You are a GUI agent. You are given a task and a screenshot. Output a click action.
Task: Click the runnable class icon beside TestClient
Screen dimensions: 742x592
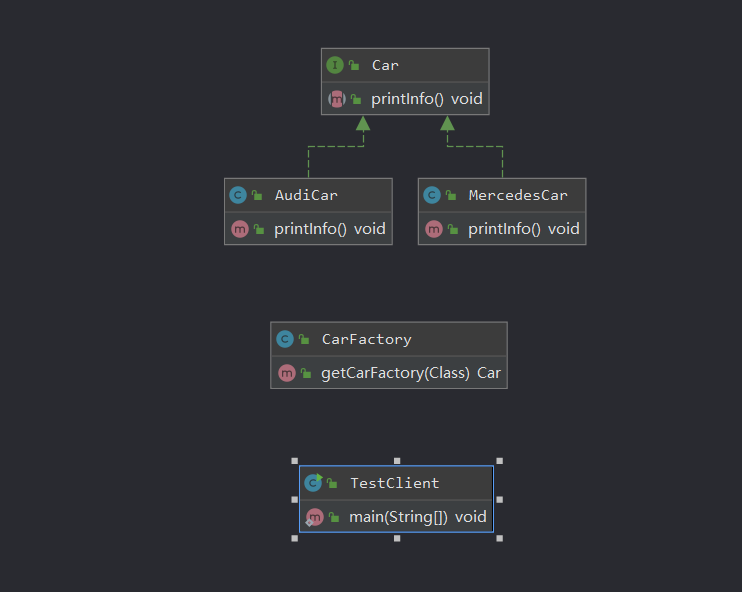(x=313, y=483)
